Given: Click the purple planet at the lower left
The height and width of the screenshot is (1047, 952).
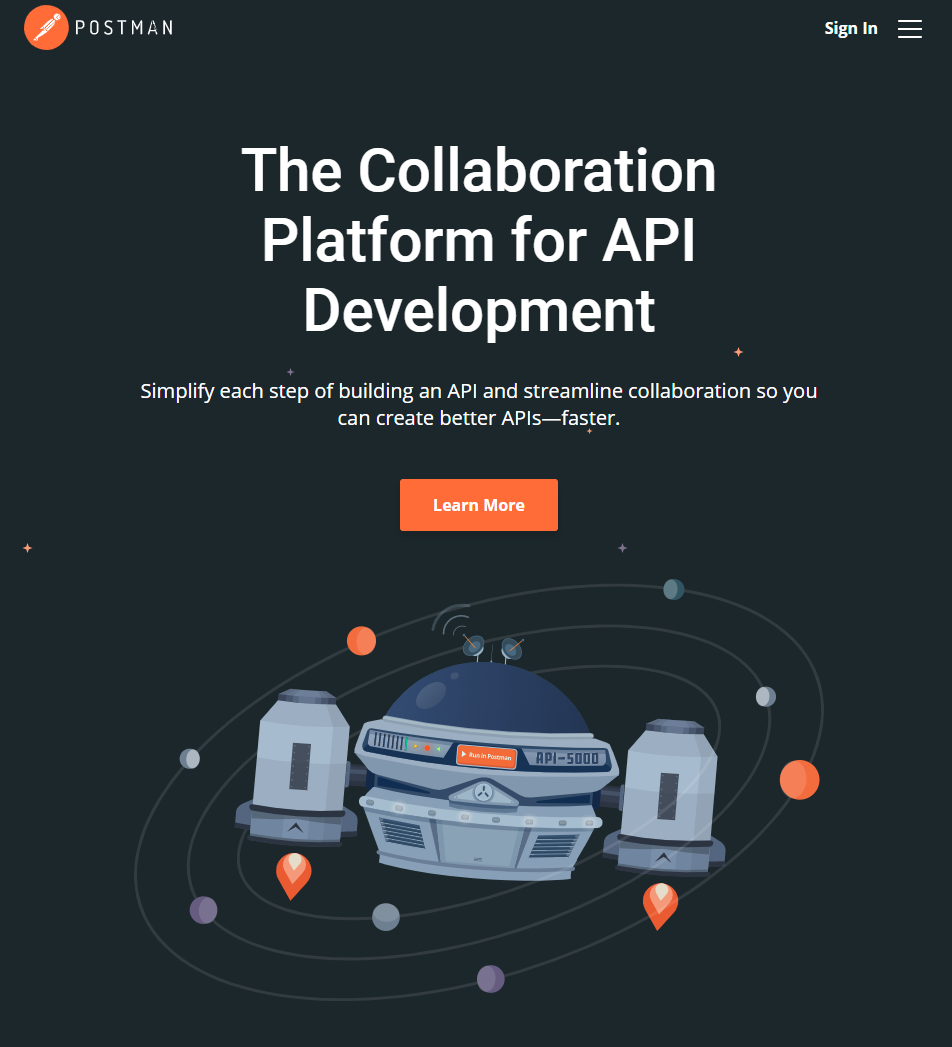Looking at the screenshot, I should [203, 910].
